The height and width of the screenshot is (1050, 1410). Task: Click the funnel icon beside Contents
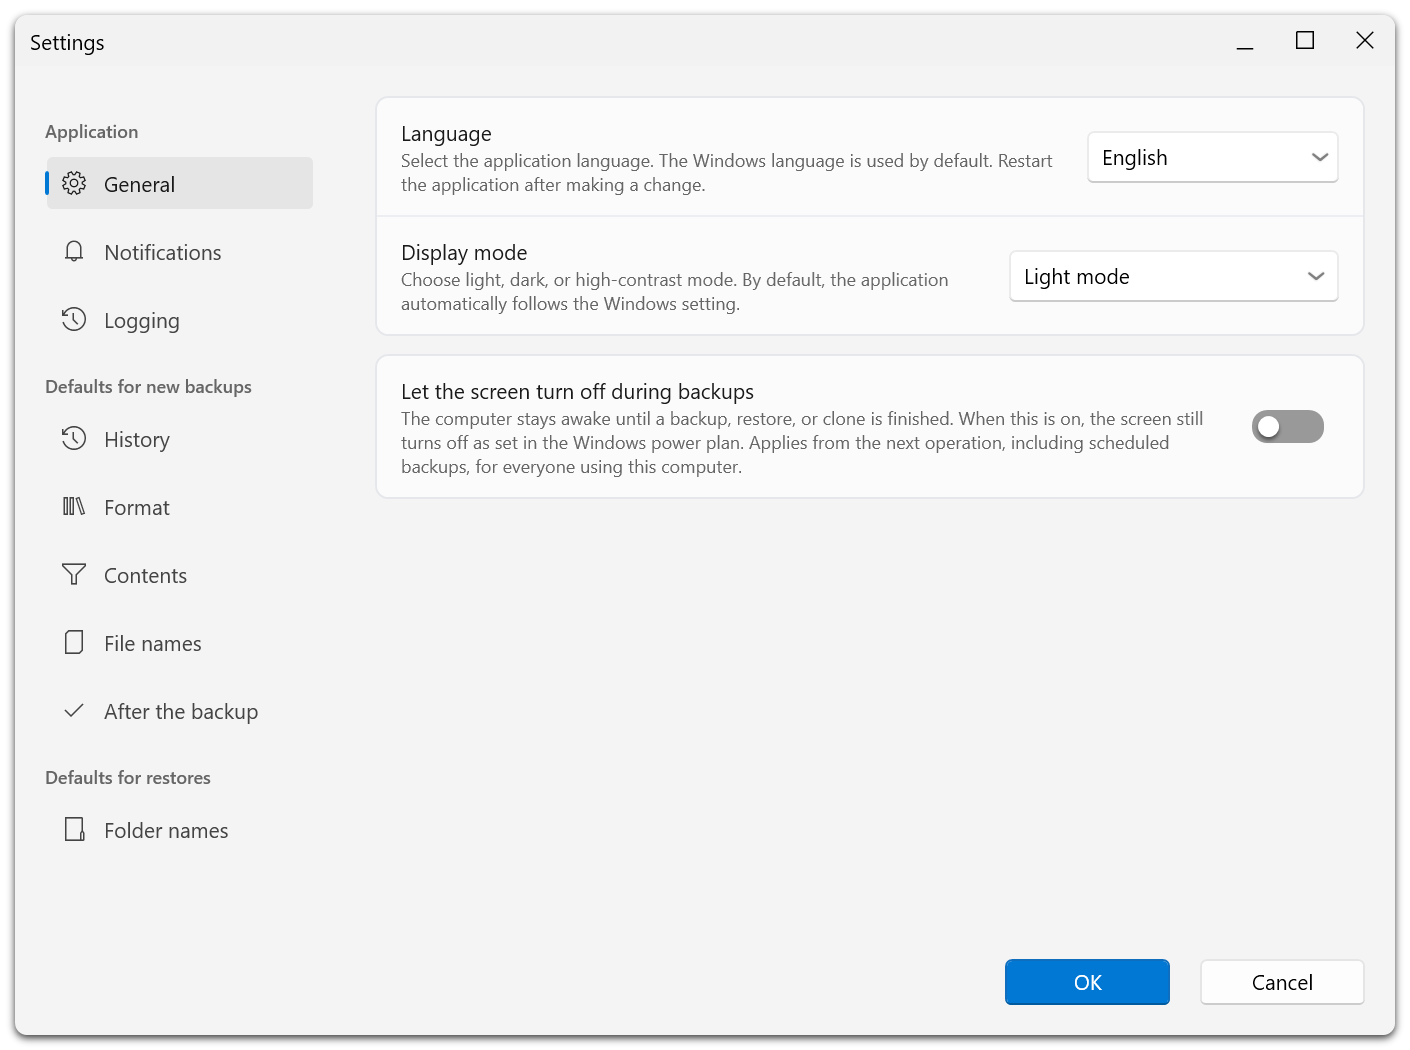[x=74, y=574]
